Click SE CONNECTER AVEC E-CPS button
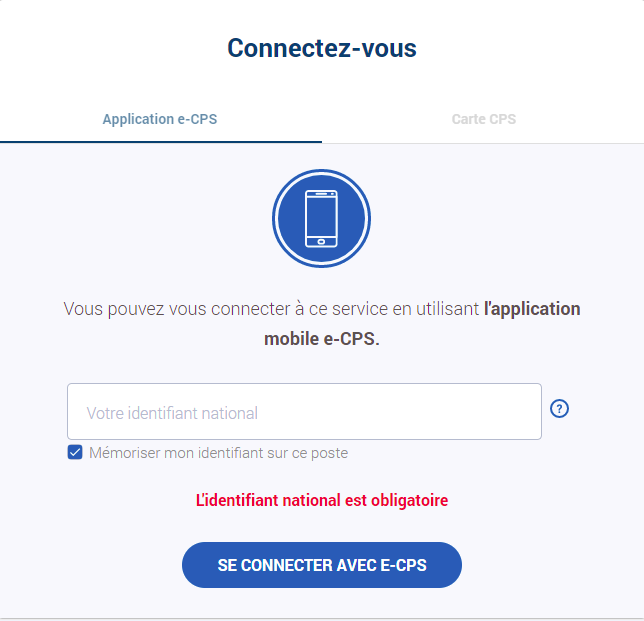This screenshot has width=644, height=621. click(322, 565)
